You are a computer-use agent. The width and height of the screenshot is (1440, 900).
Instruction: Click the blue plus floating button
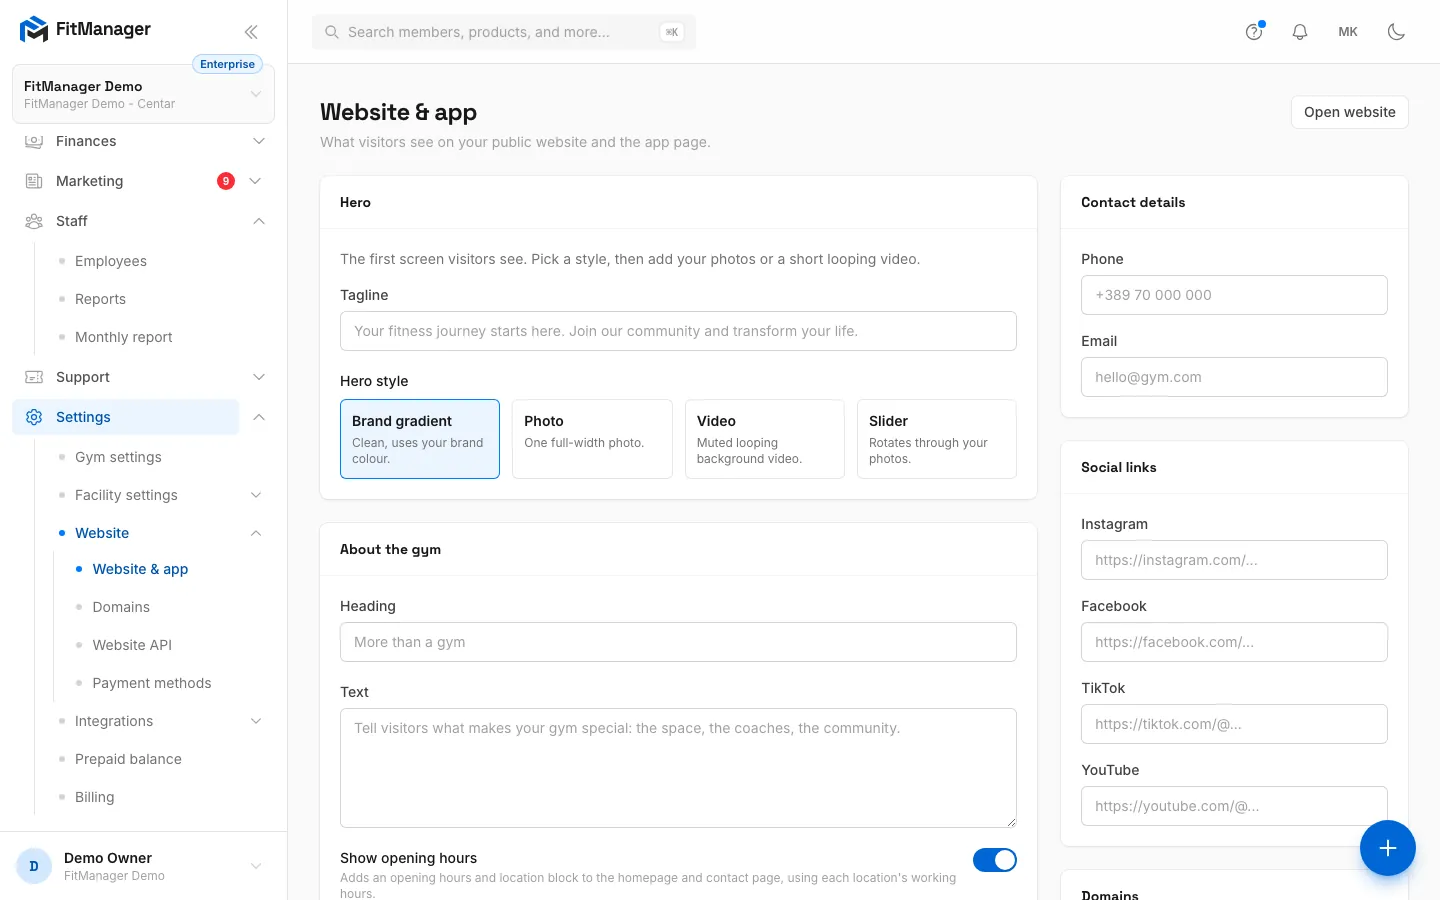tap(1387, 848)
